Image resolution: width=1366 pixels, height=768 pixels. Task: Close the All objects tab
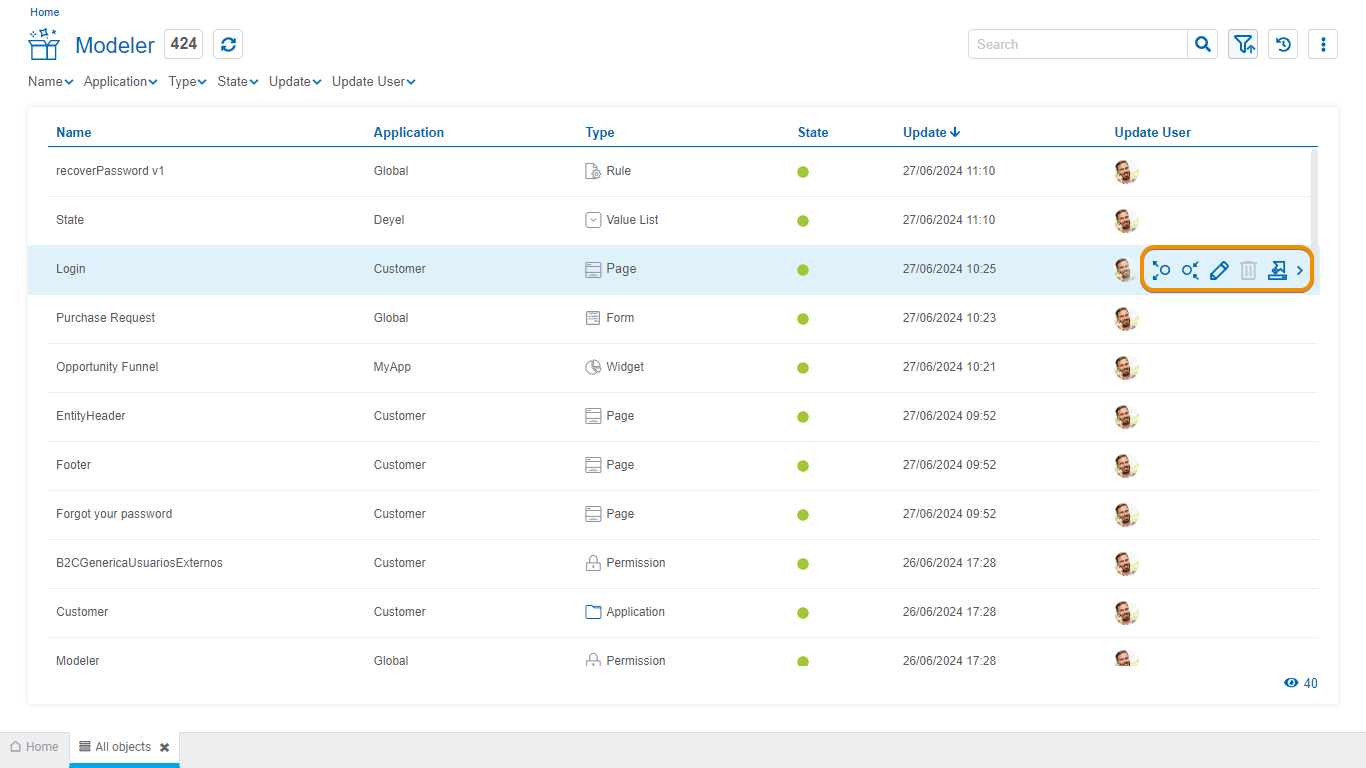pos(164,747)
